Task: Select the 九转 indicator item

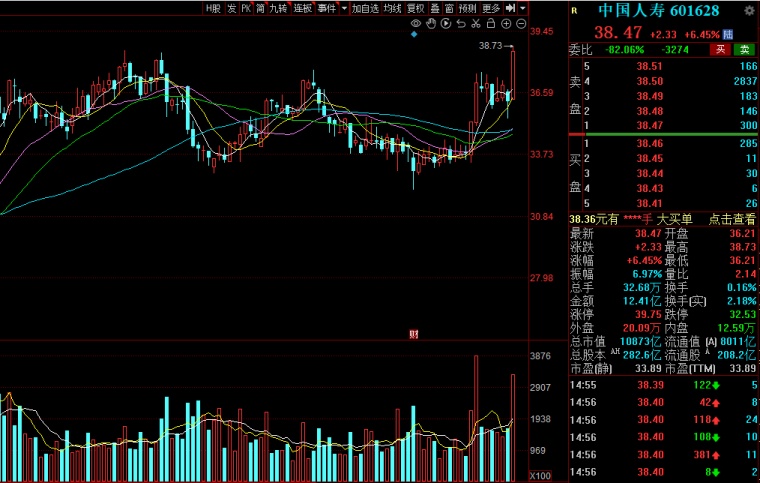Action: coord(278,8)
